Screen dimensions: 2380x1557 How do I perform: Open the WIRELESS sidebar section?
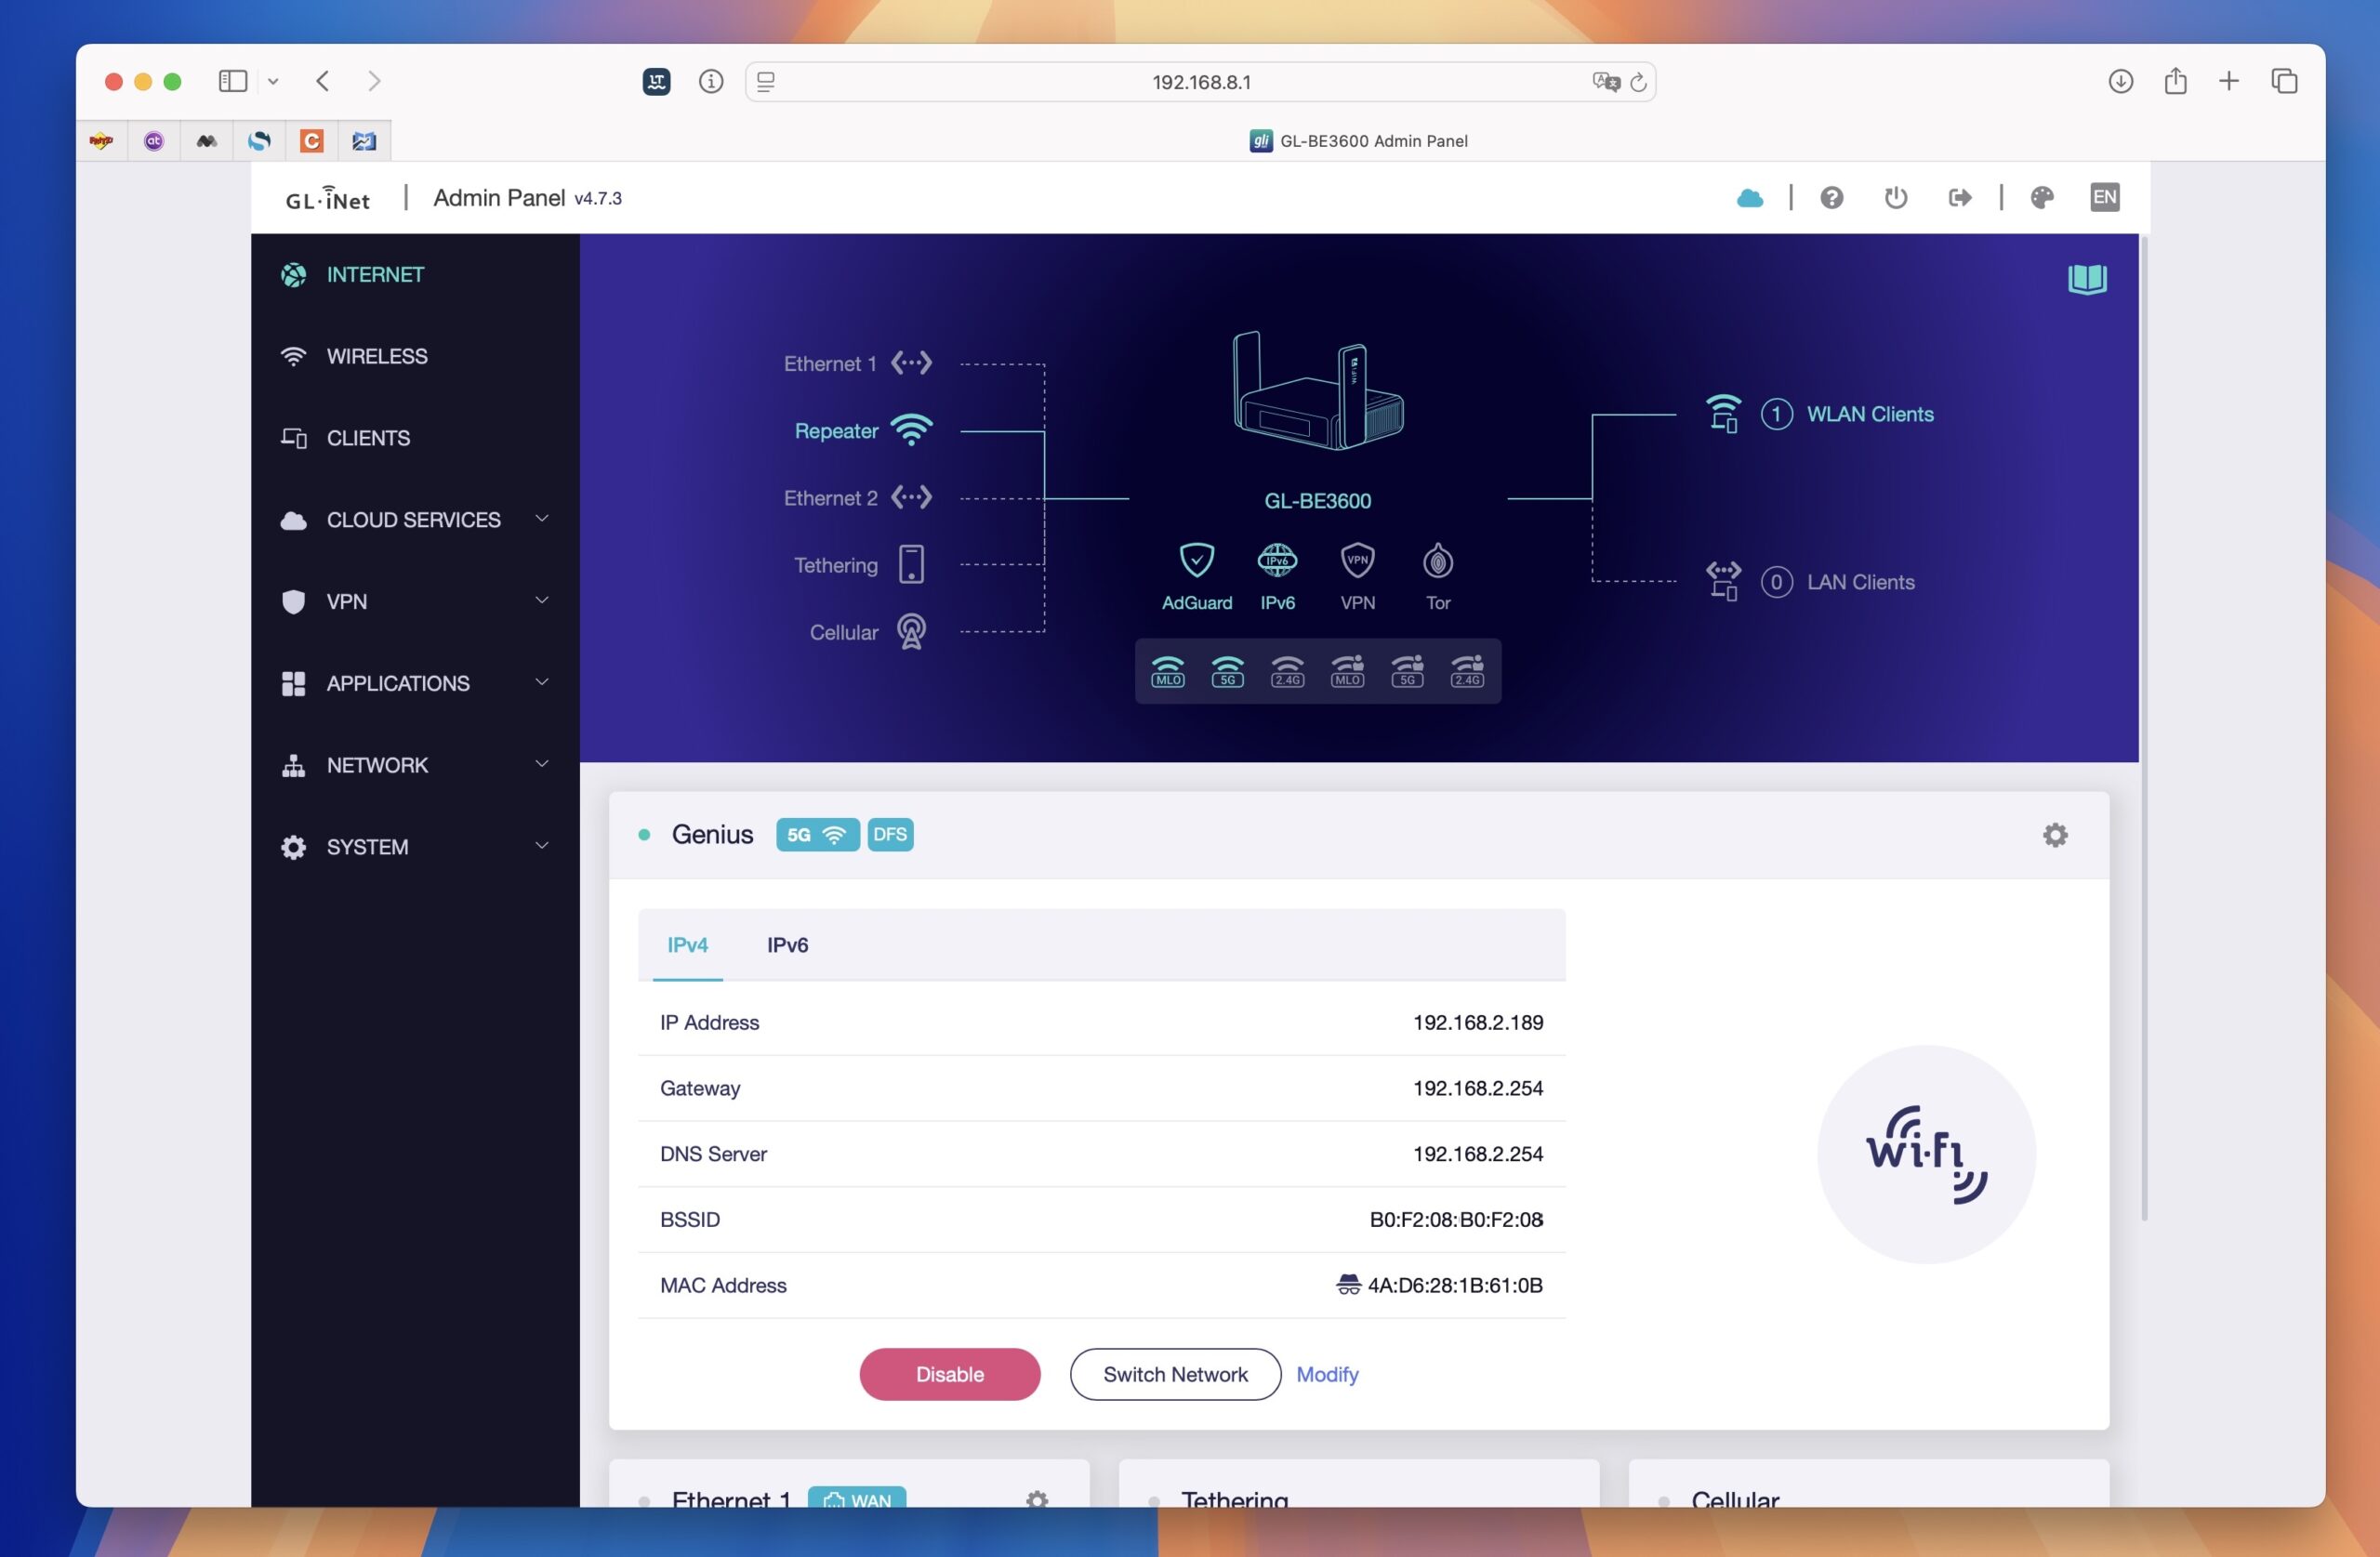click(377, 356)
